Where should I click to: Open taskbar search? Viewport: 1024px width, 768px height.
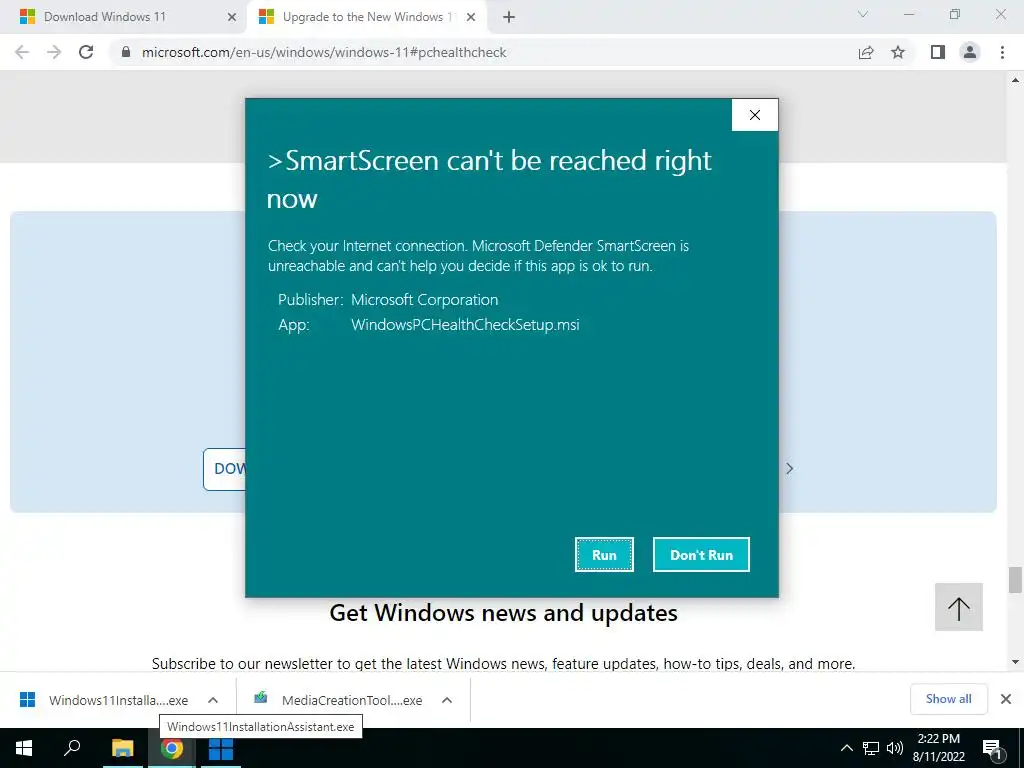point(72,748)
